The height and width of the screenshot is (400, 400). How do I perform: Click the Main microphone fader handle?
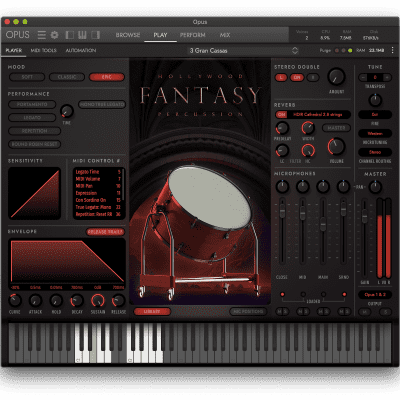[x=323, y=224]
